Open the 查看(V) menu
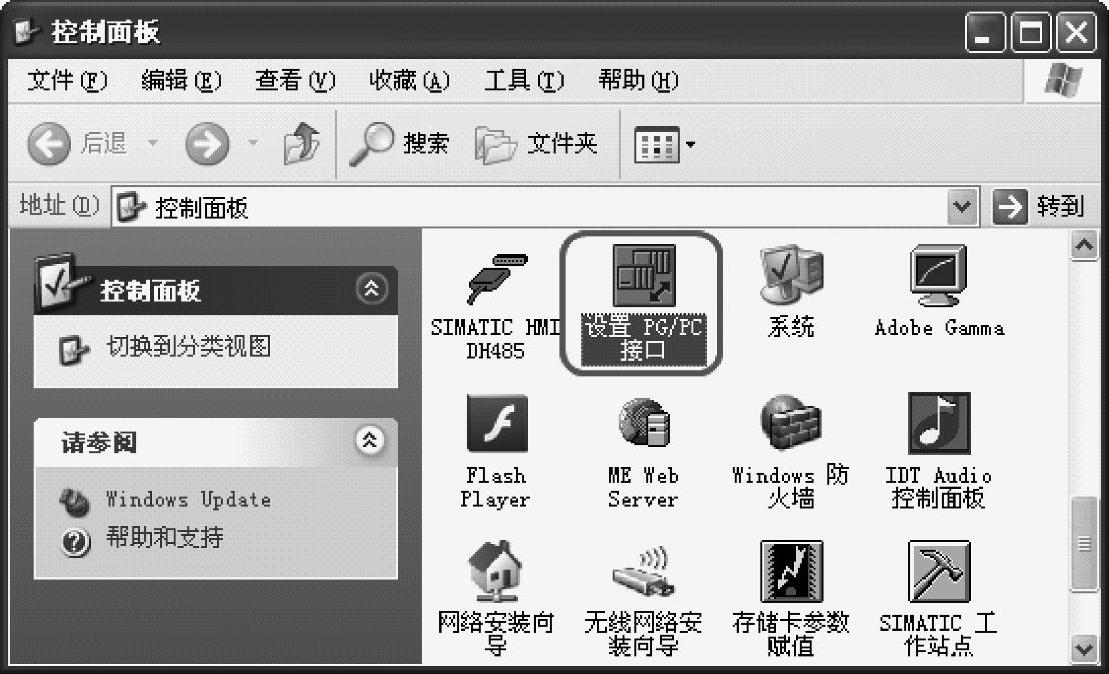The width and height of the screenshot is (1109, 674). 295,80
